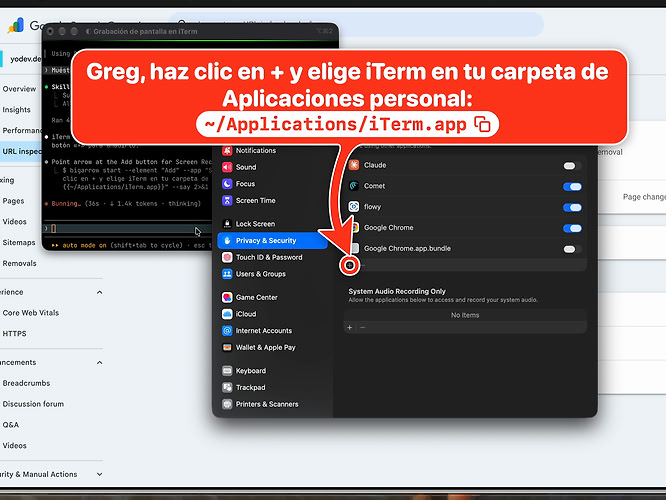The width and height of the screenshot is (666, 500).
Task: Click the Claude app icon in list
Action: pos(354,165)
